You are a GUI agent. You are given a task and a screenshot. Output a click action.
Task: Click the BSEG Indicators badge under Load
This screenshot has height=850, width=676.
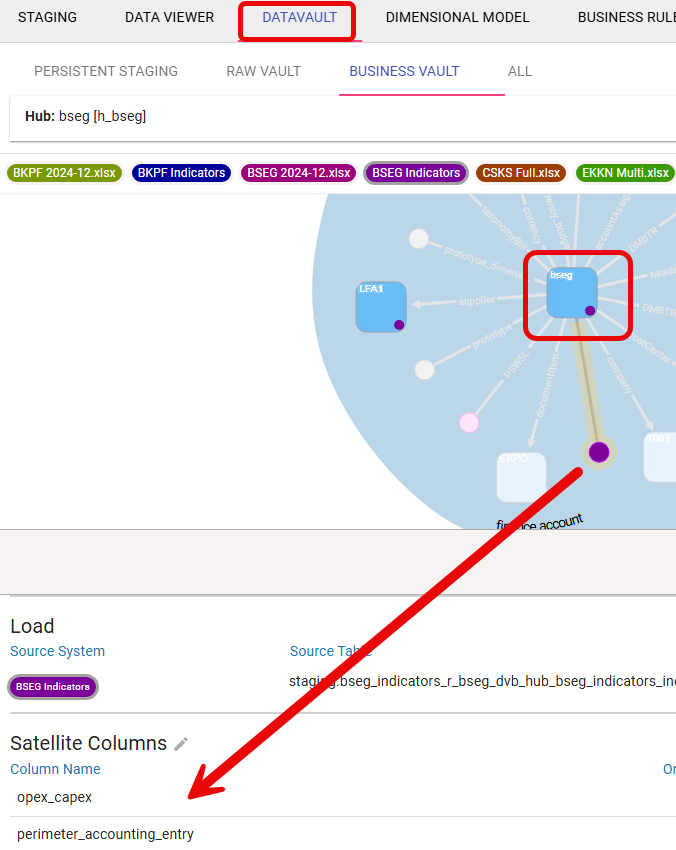tap(53, 687)
